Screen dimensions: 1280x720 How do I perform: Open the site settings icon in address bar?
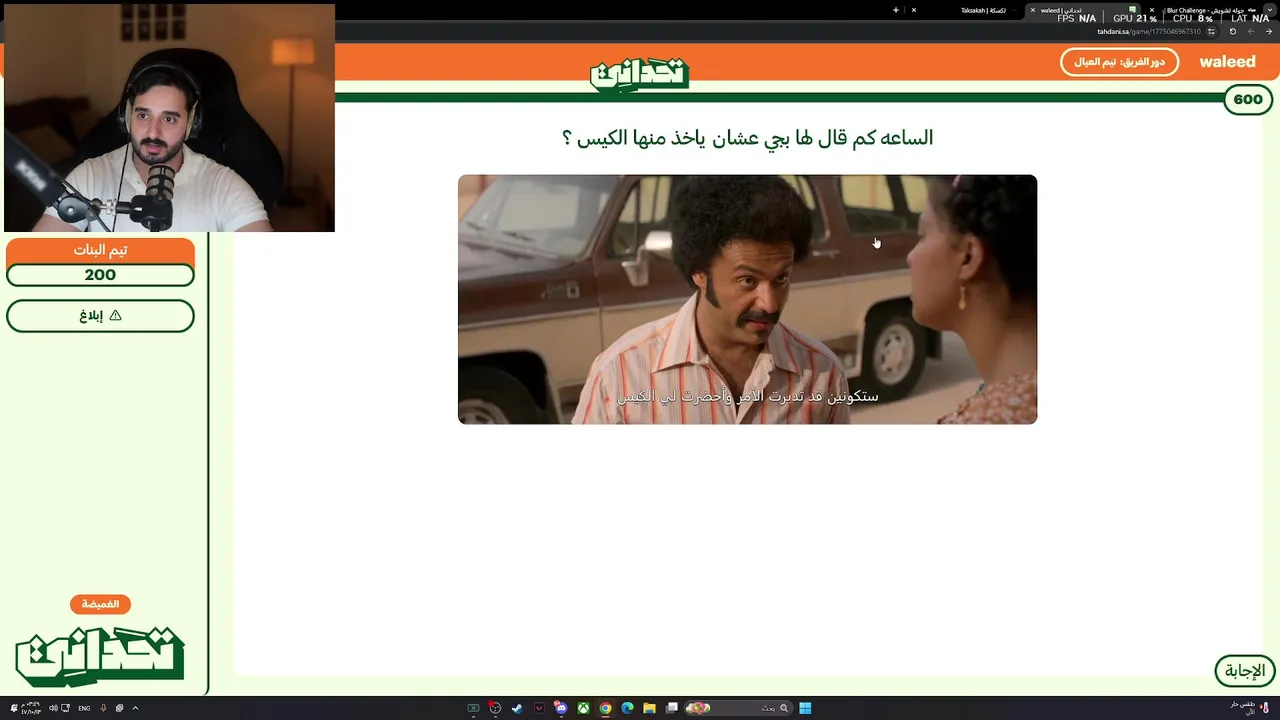[x=1211, y=31]
